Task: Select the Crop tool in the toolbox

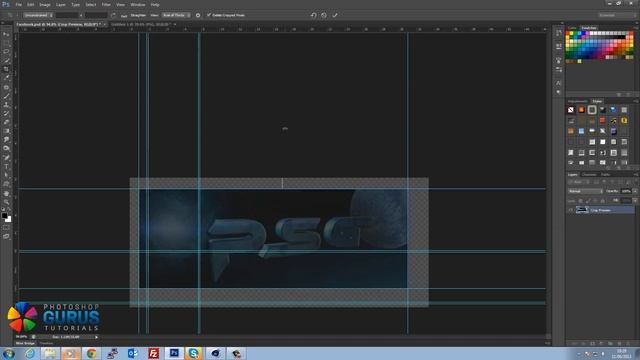Action: coord(6,69)
